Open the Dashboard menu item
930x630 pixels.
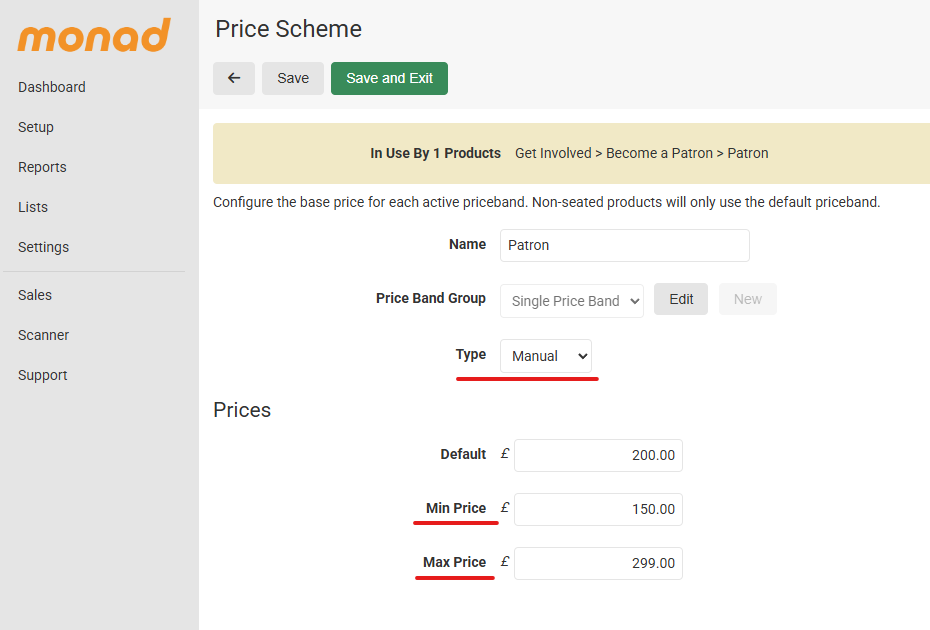52,87
